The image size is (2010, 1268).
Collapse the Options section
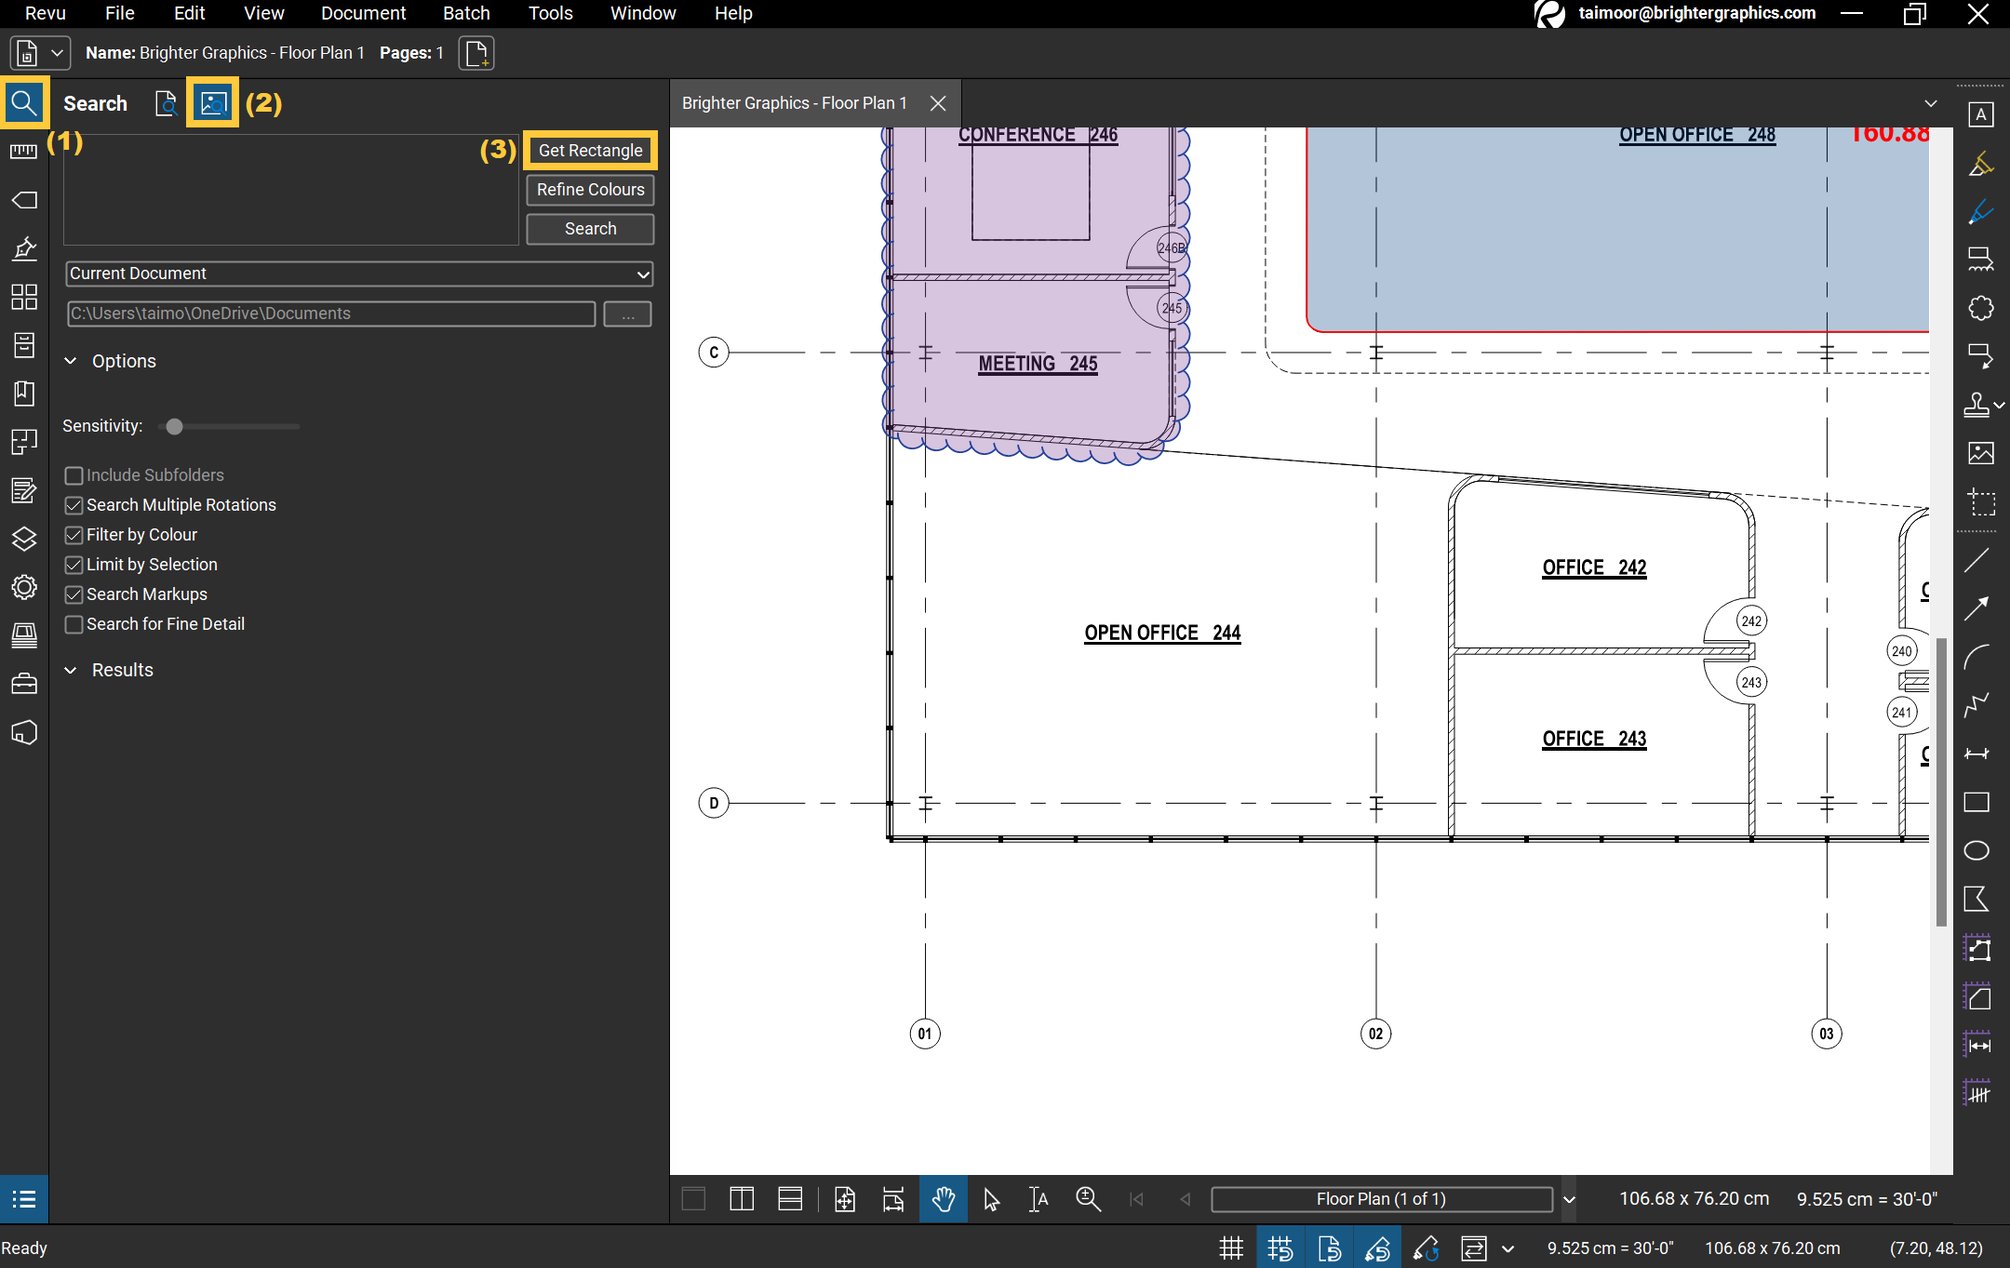tap(70, 361)
